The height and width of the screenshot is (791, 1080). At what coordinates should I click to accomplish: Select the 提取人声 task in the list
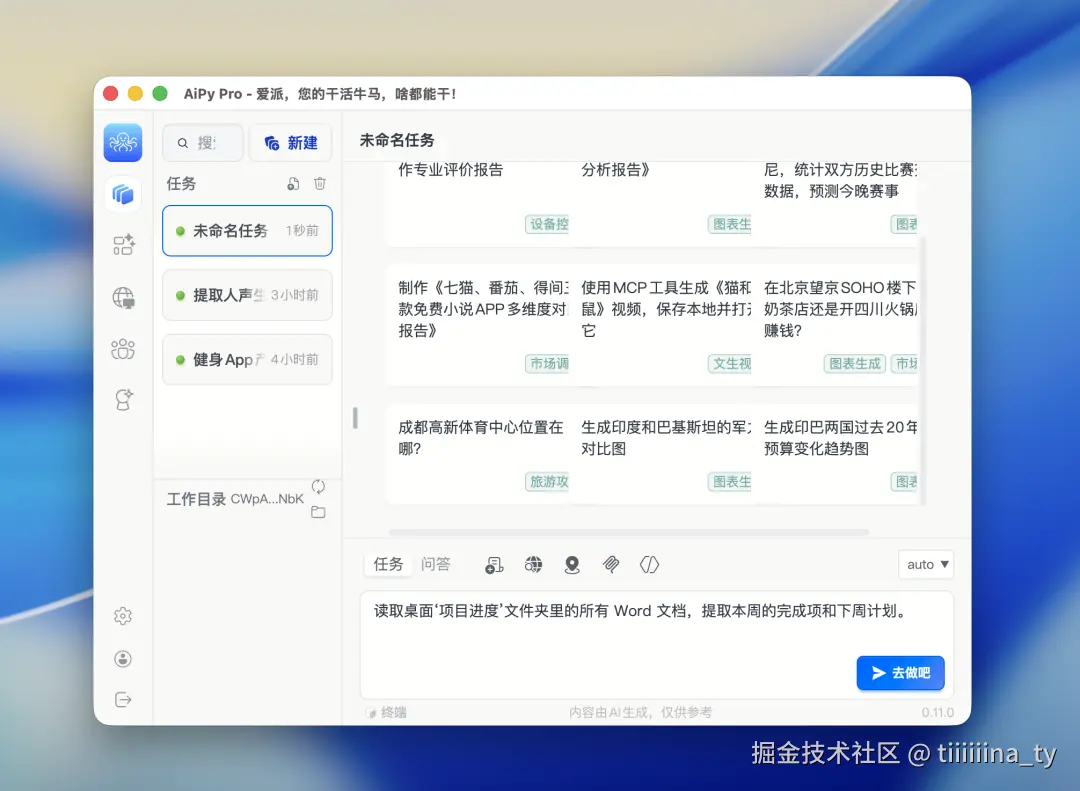click(x=247, y=295)
